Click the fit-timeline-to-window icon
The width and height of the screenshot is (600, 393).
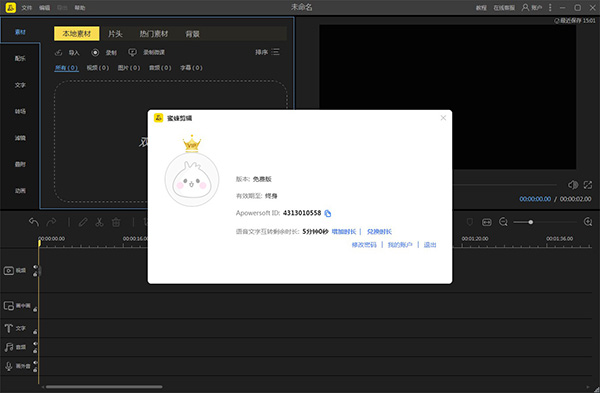[487, 222]
